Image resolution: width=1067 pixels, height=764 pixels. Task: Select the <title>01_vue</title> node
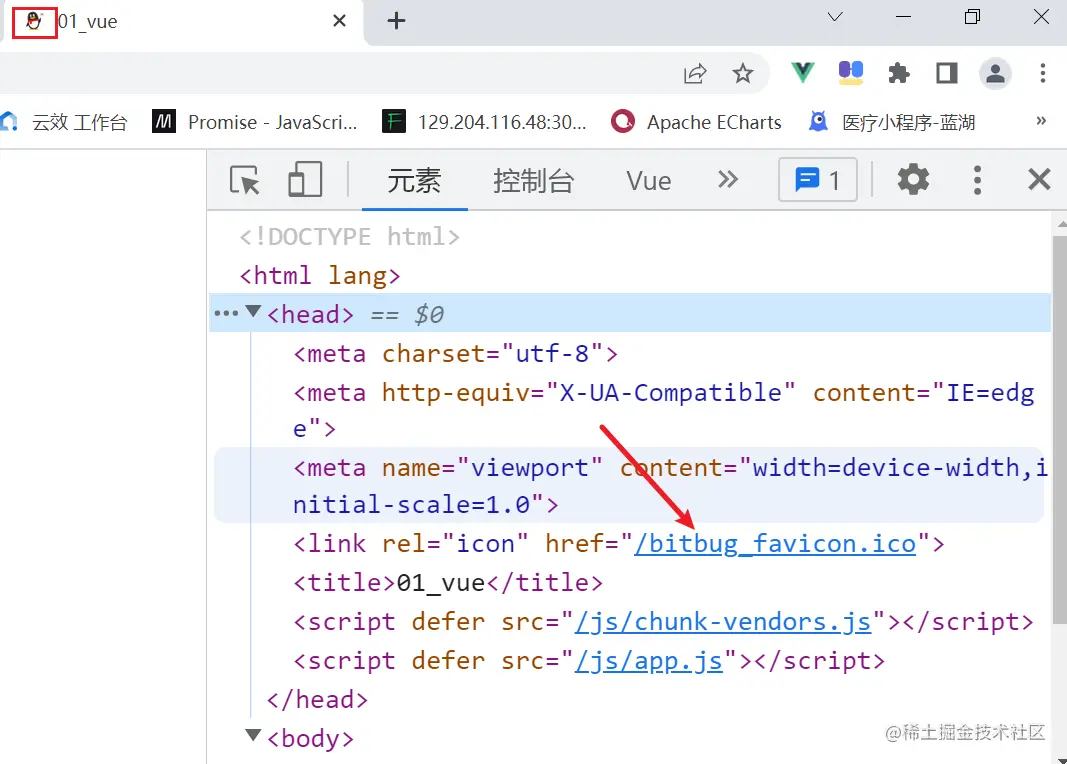(x=448, y=583)
